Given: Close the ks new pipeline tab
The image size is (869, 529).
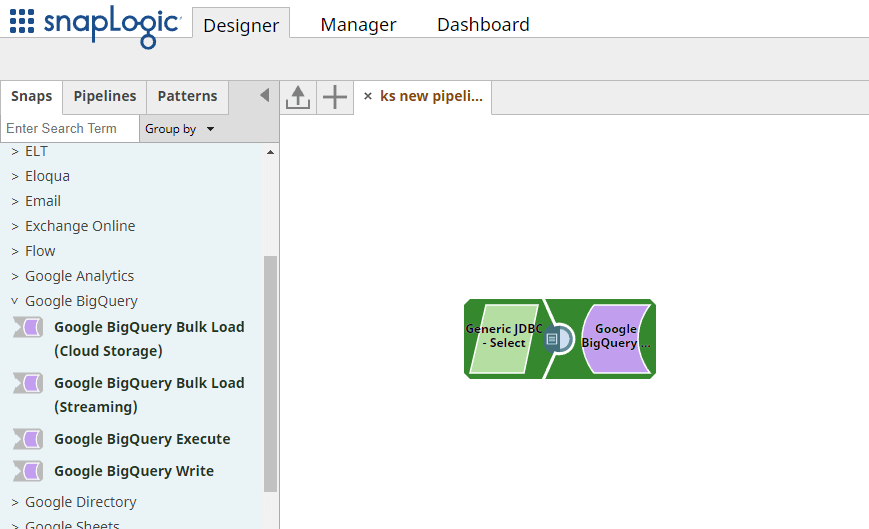Looking at the screenshot, I should click(x=367, y=97).
